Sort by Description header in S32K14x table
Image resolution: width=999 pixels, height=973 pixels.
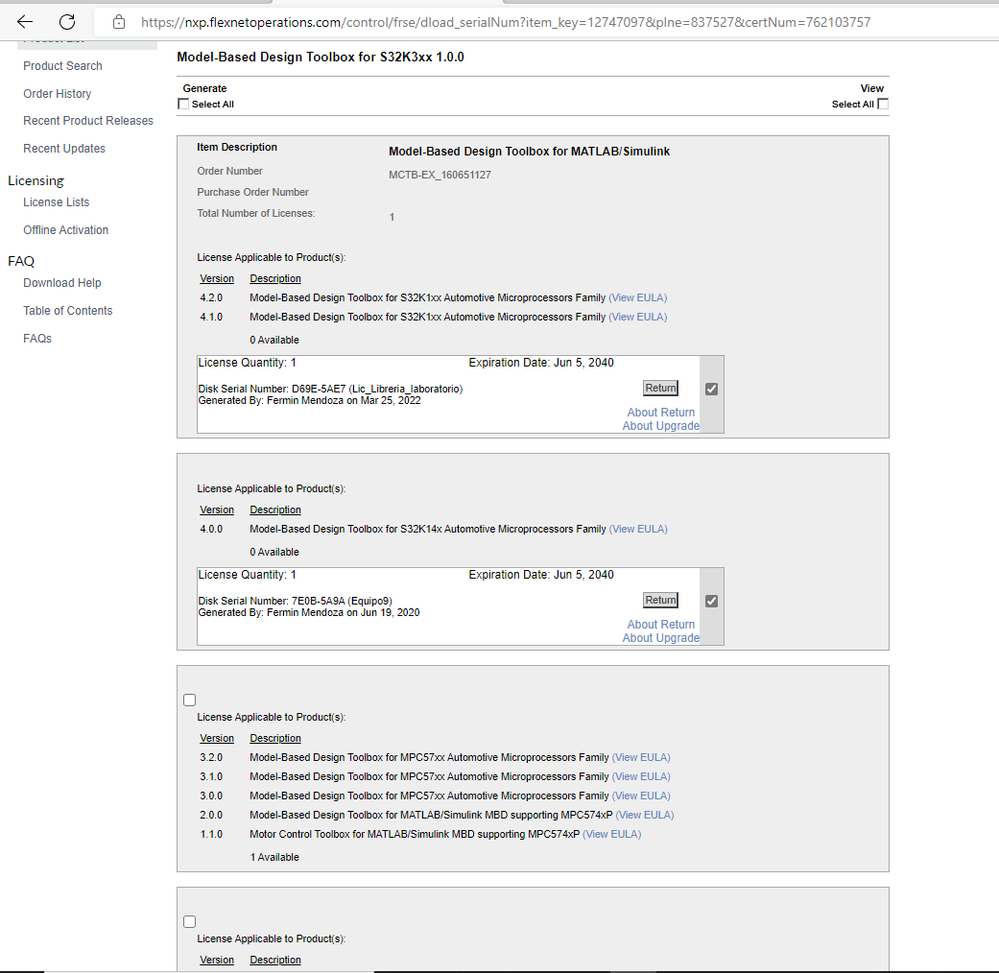[275, 510]
